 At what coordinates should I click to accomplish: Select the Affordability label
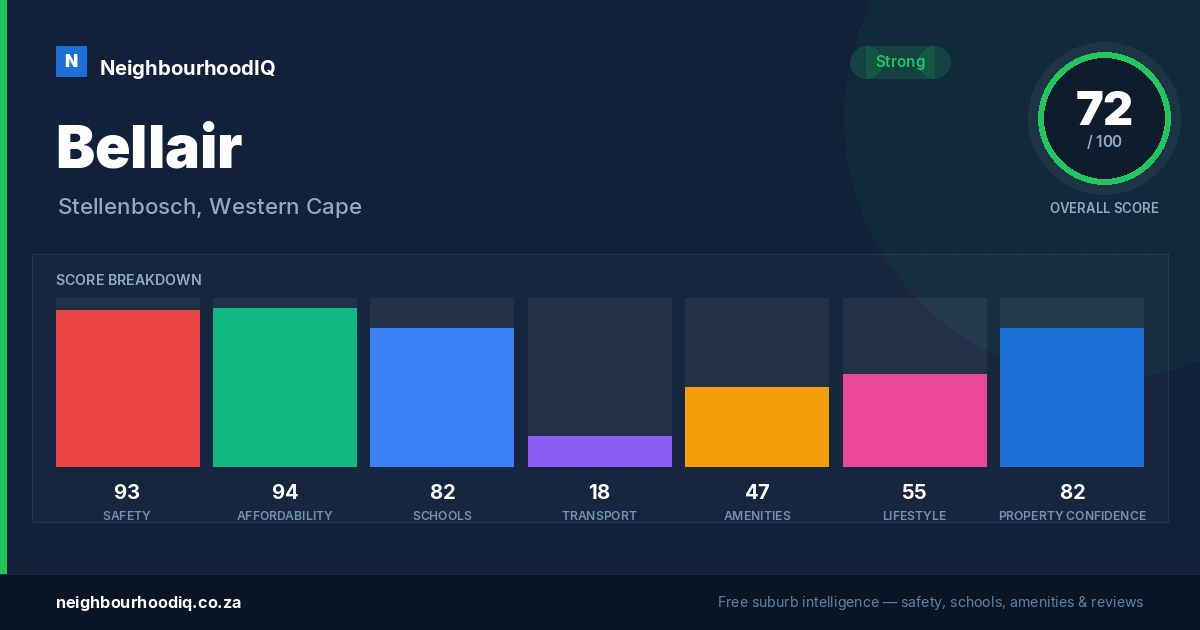[x=285, y=516]
